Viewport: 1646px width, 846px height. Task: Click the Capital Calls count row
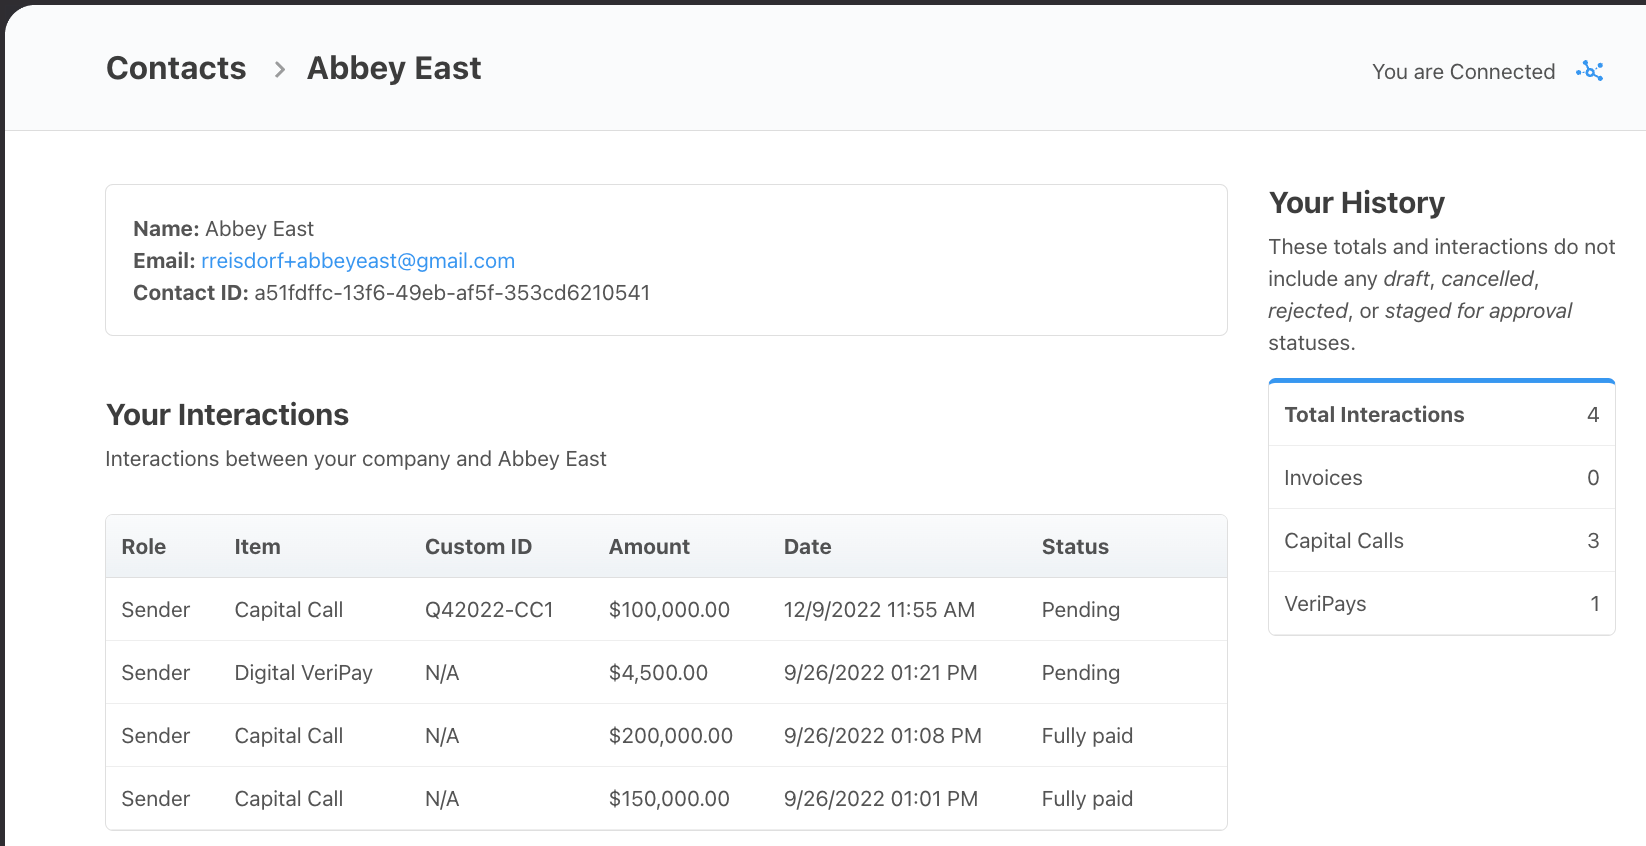click(1441, 541)
